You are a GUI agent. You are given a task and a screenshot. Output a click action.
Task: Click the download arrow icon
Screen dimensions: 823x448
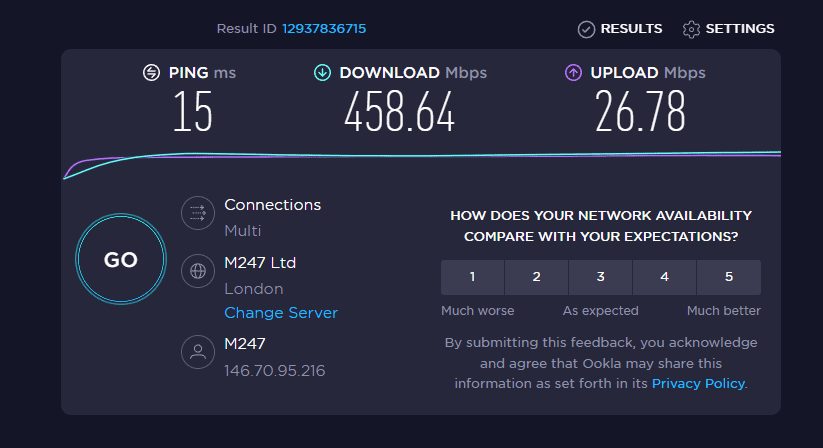(323, 72)
